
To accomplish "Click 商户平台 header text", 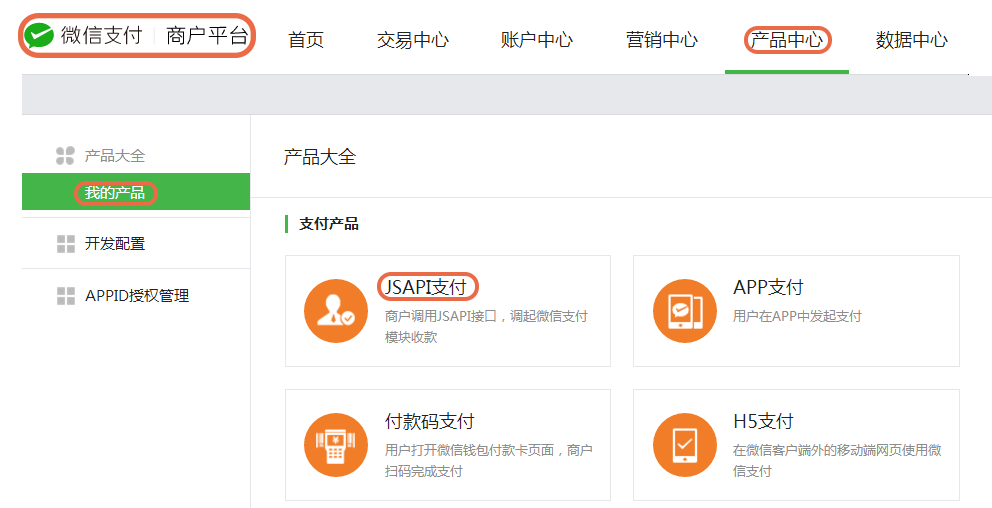I will pyautogui.click(x=207, y=36).
